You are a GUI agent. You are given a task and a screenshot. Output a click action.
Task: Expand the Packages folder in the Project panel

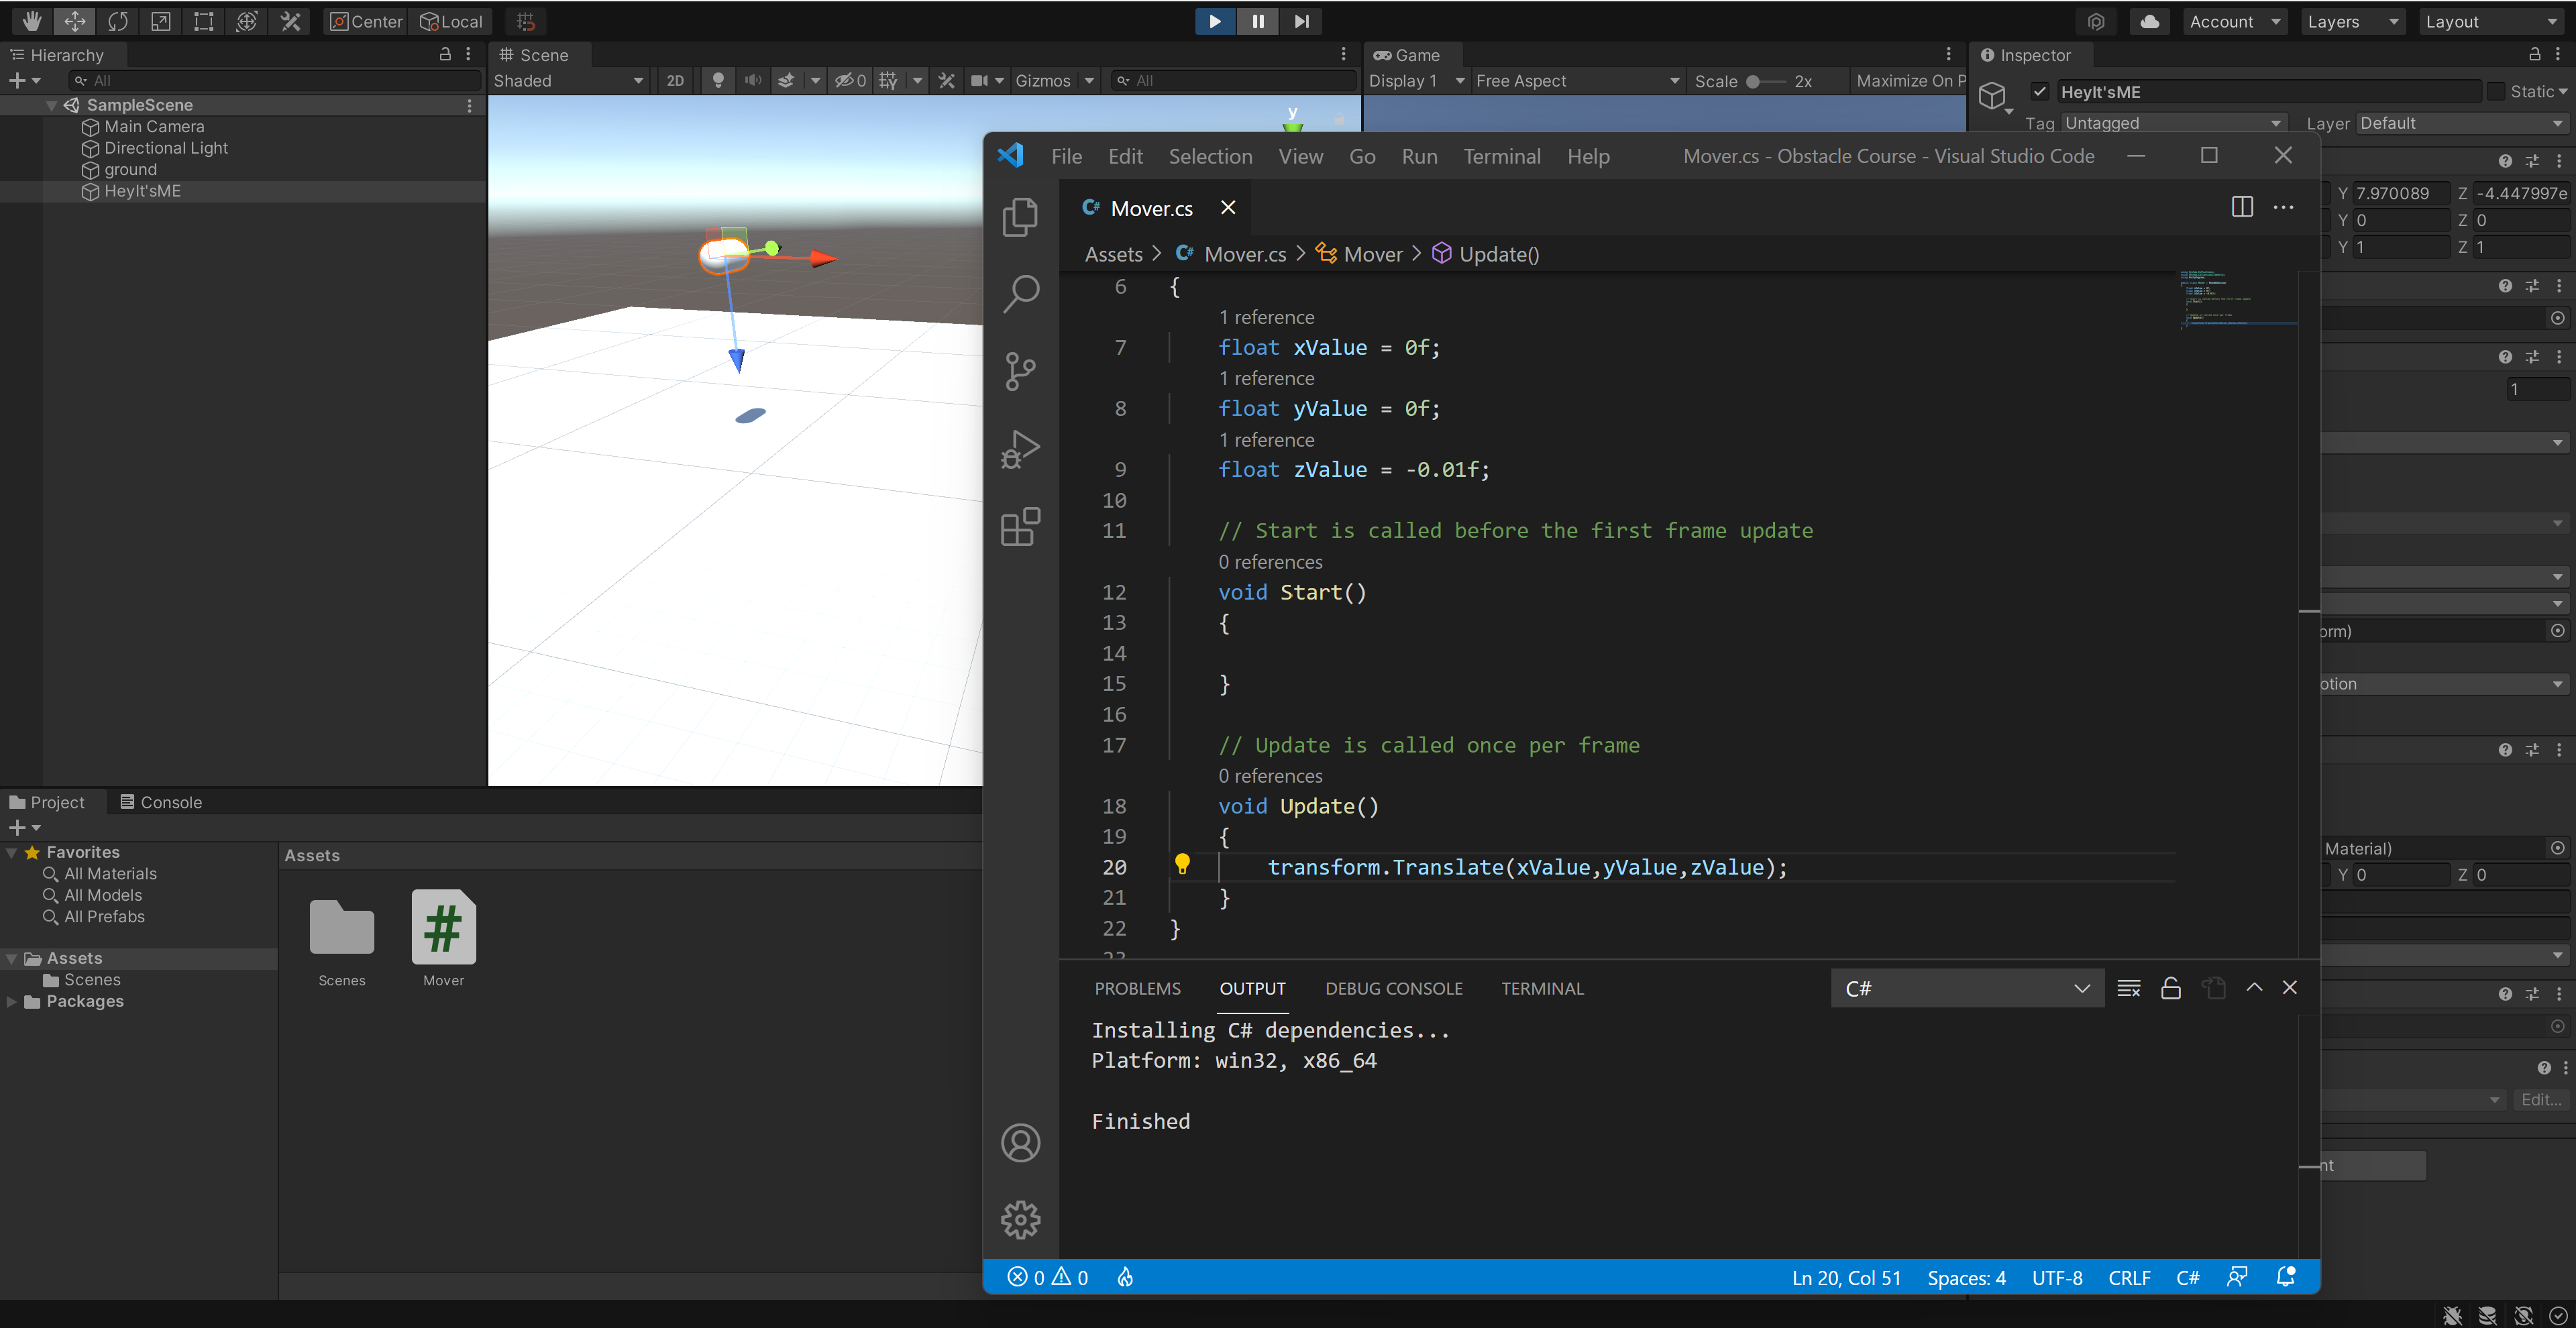11,1001
